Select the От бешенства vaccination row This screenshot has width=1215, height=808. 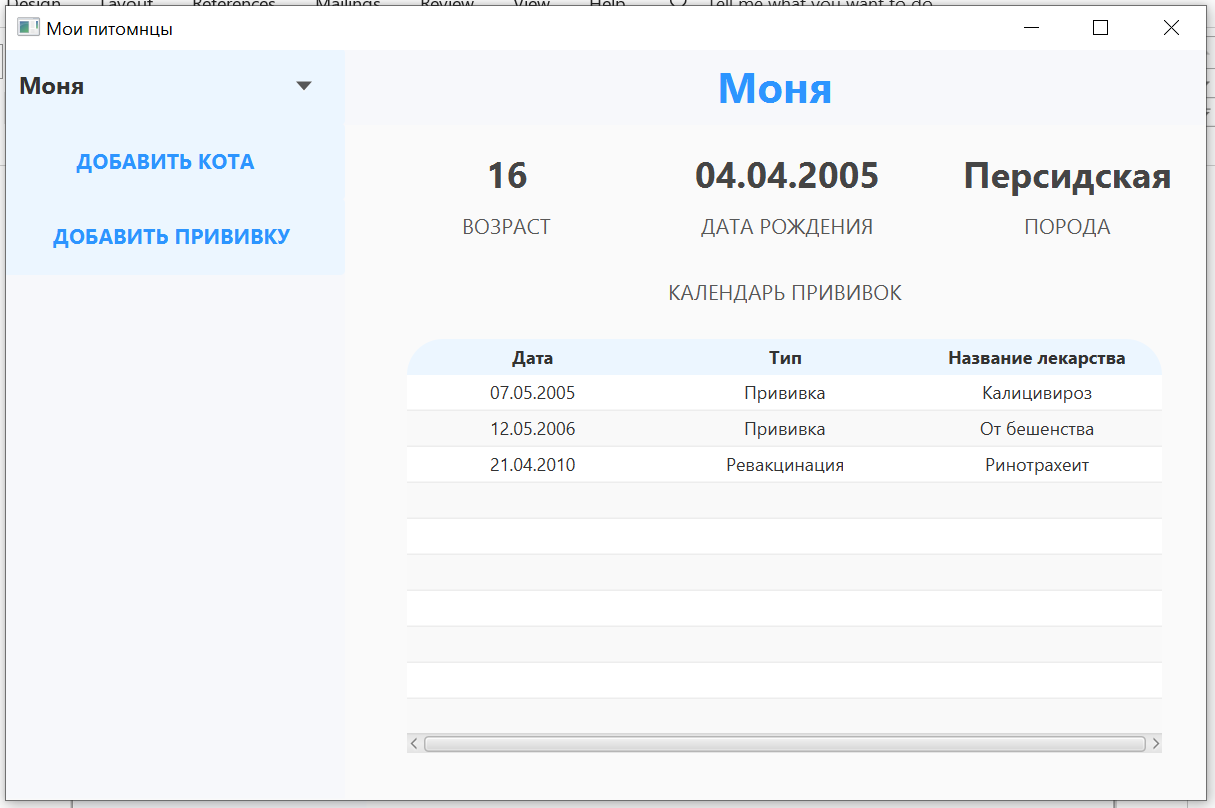click(x=784, y=428)
